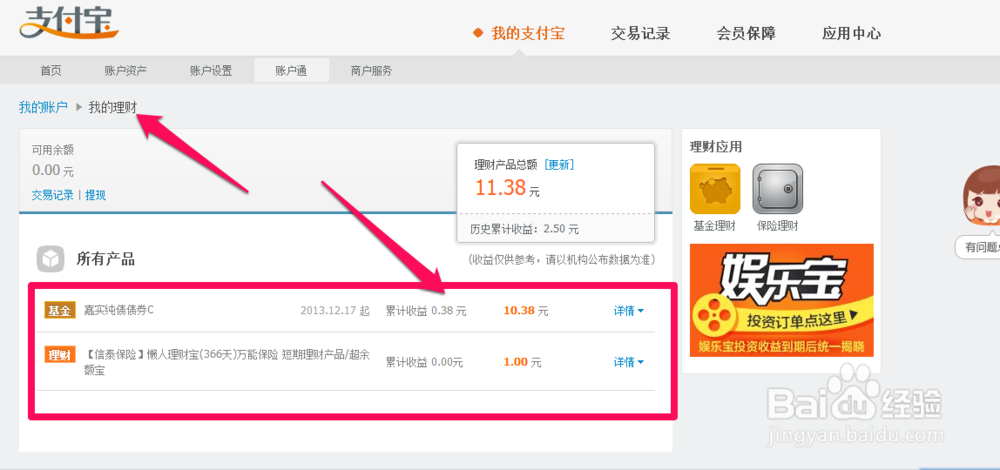The width and height of the screenshot is (1000, 470).
Task: Open the 保险理财 safe app icon
Action: coord(777,189)
